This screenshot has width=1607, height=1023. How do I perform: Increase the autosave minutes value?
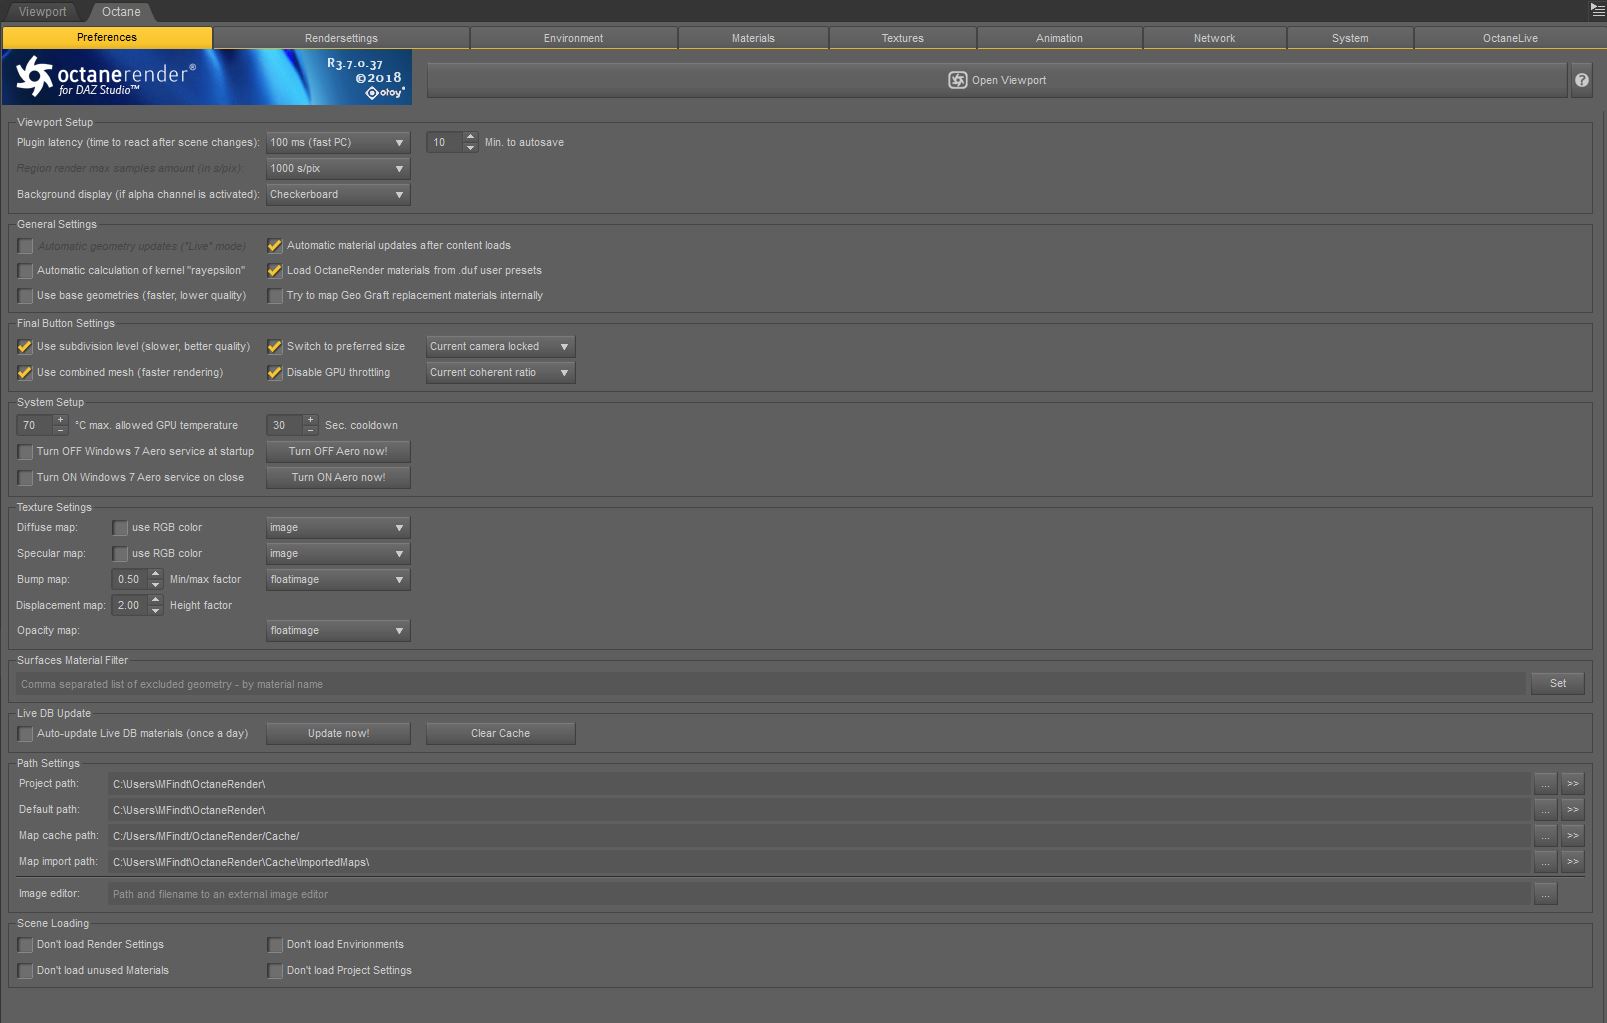(x=470, y=137)
